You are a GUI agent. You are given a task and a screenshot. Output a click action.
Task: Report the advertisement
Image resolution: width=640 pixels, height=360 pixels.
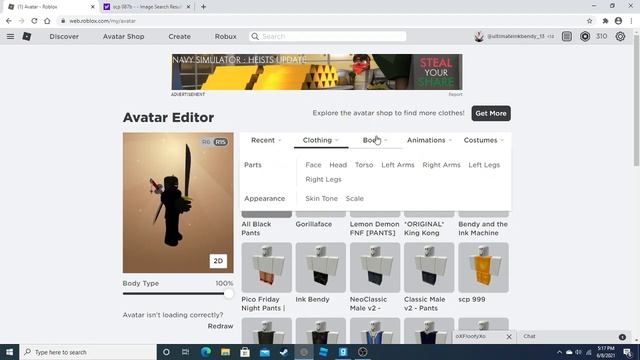456,94
